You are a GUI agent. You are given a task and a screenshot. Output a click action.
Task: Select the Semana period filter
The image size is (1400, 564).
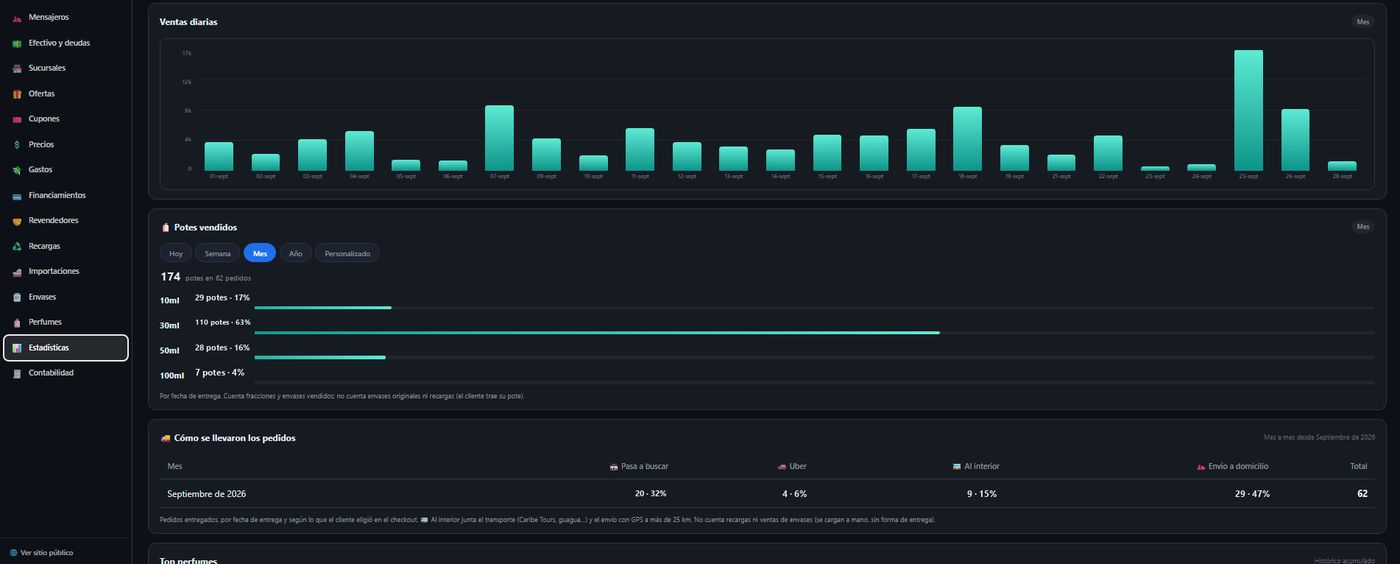(x=218, y=254)
